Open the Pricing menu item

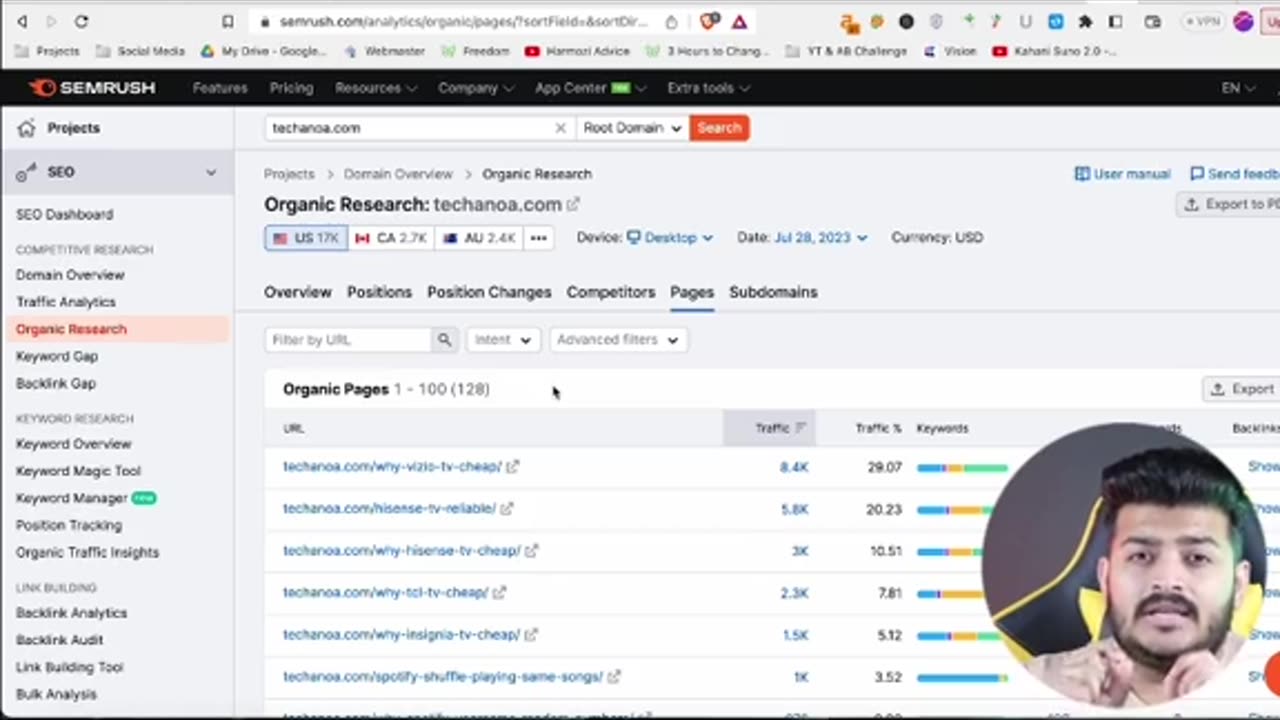291,88
